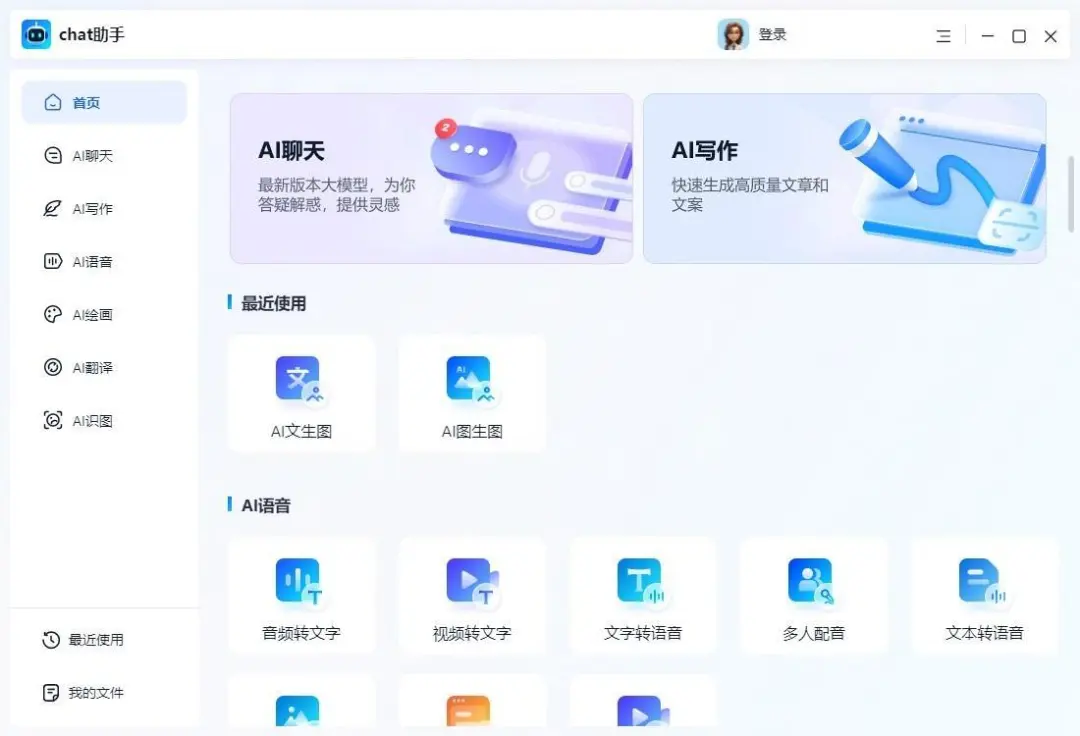The image size is (1080, 736).
Task: Open AI识图 in the sidebar menu
Action: [92, 421]
